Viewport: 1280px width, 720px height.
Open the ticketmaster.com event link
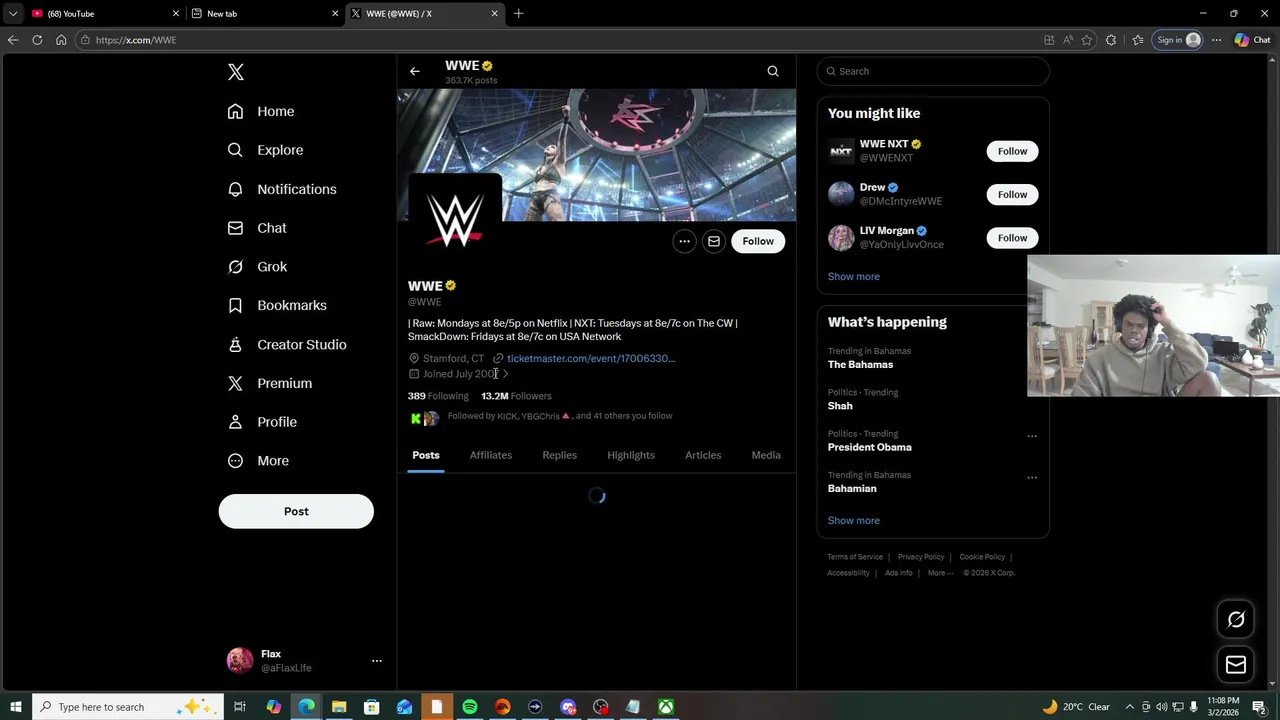tap(590, 358)
